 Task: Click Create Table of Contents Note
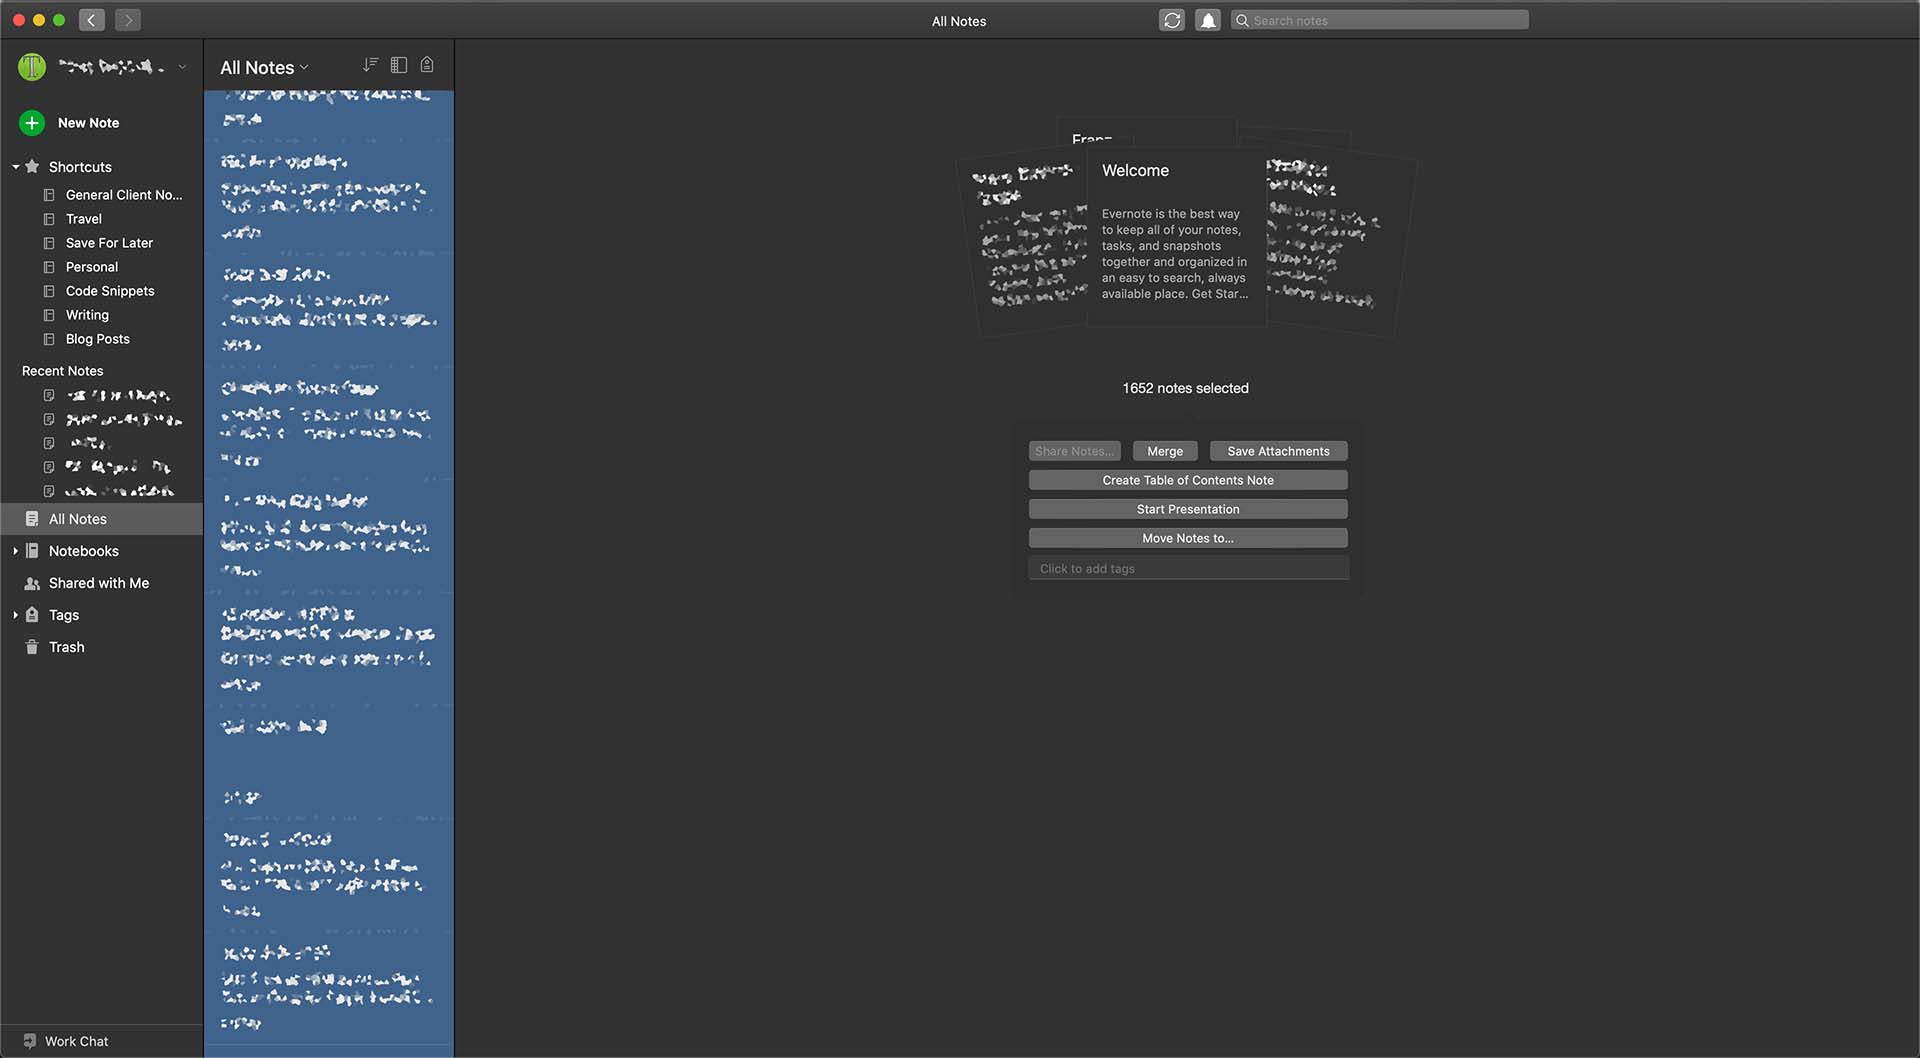1188,480
